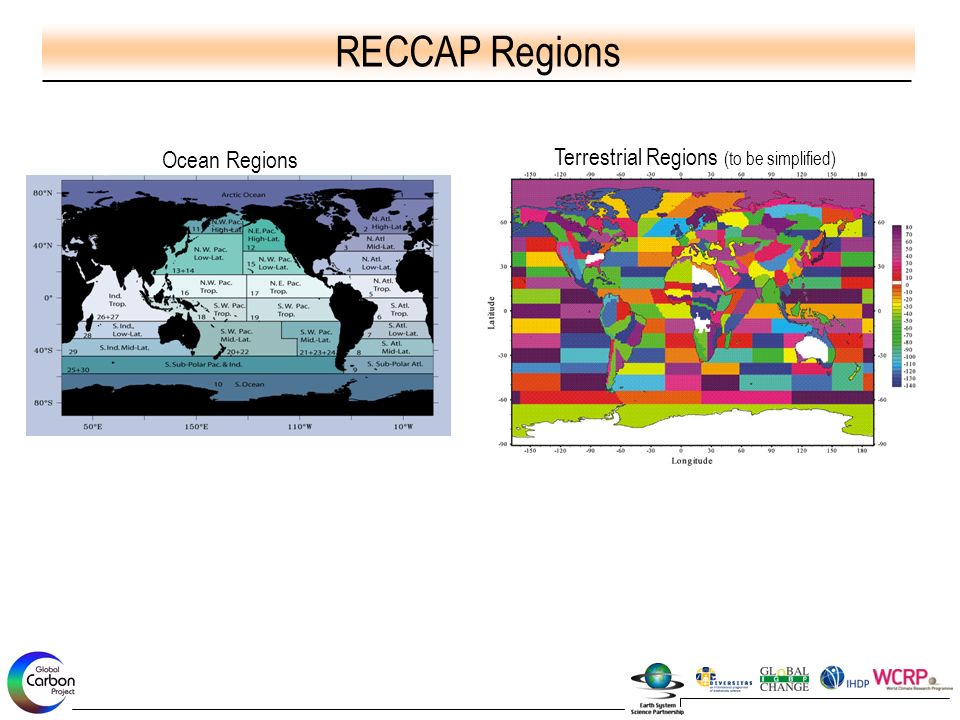The width and height of the screenshot is (960, 720).
Task: Click the N. Atl. Low-Lat. region label
Action: [376, 263]
